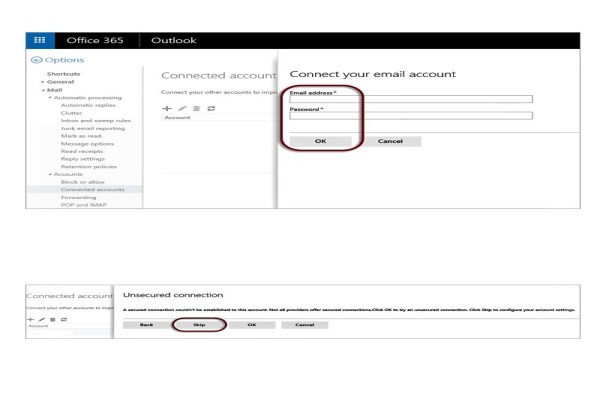
Task: Click the edit pencil icon in the upper Connected accounts toolbar
Action: click(x=182, y=108)
